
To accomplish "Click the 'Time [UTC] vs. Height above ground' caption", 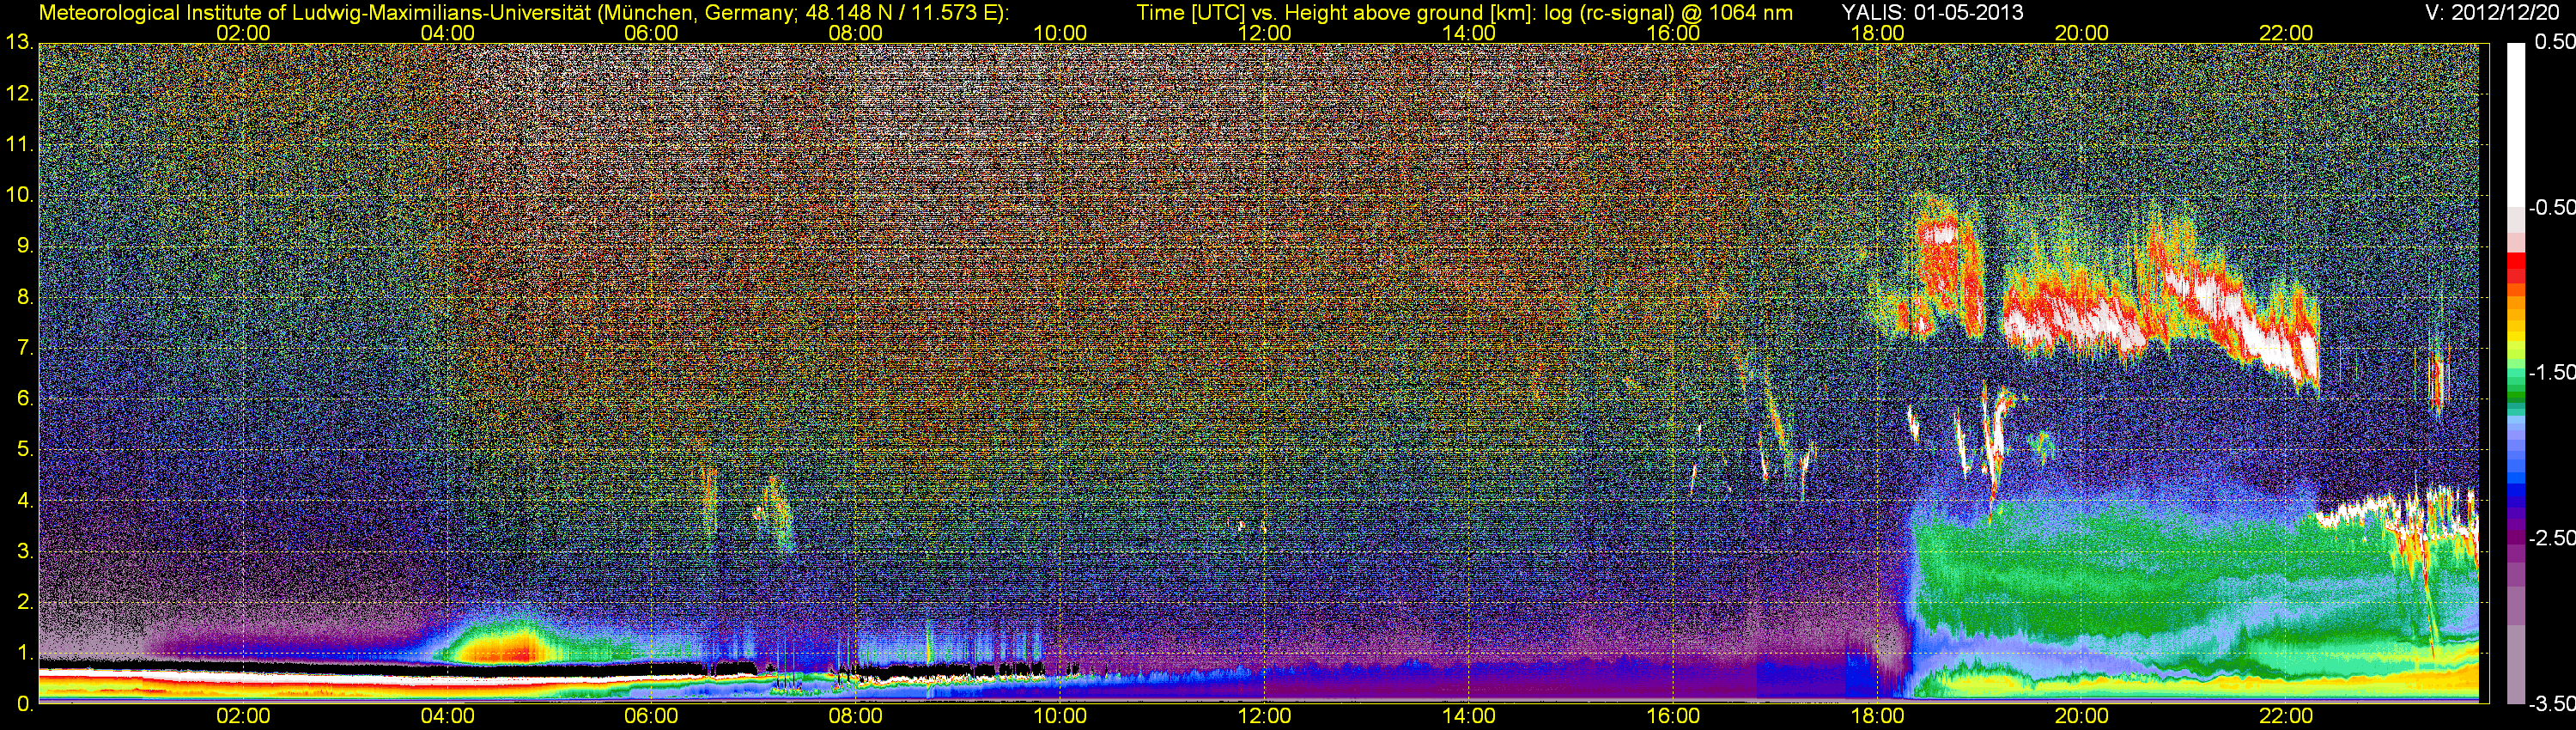I will click(1464, 13).
